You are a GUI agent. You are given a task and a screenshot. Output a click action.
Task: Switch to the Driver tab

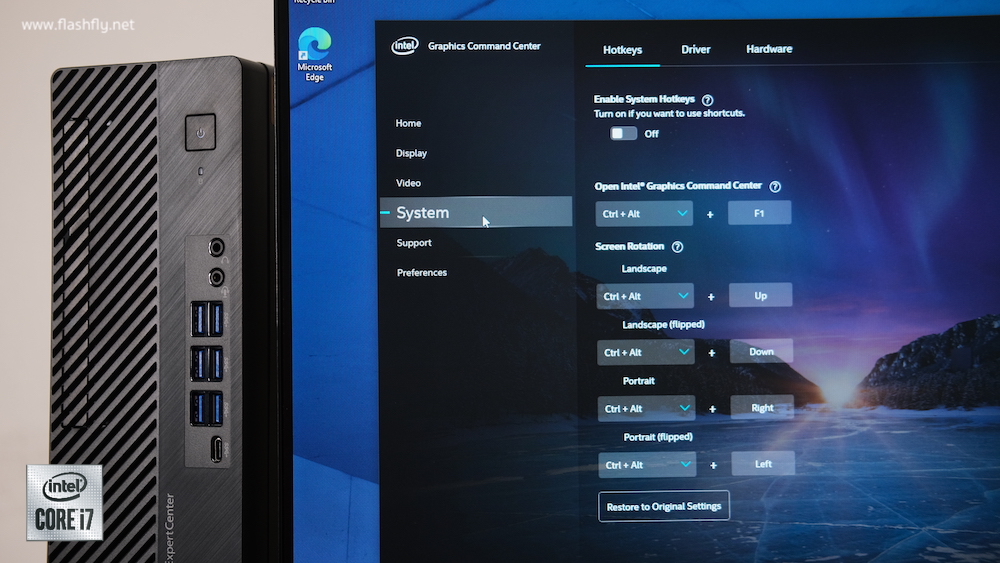[696, 49]
